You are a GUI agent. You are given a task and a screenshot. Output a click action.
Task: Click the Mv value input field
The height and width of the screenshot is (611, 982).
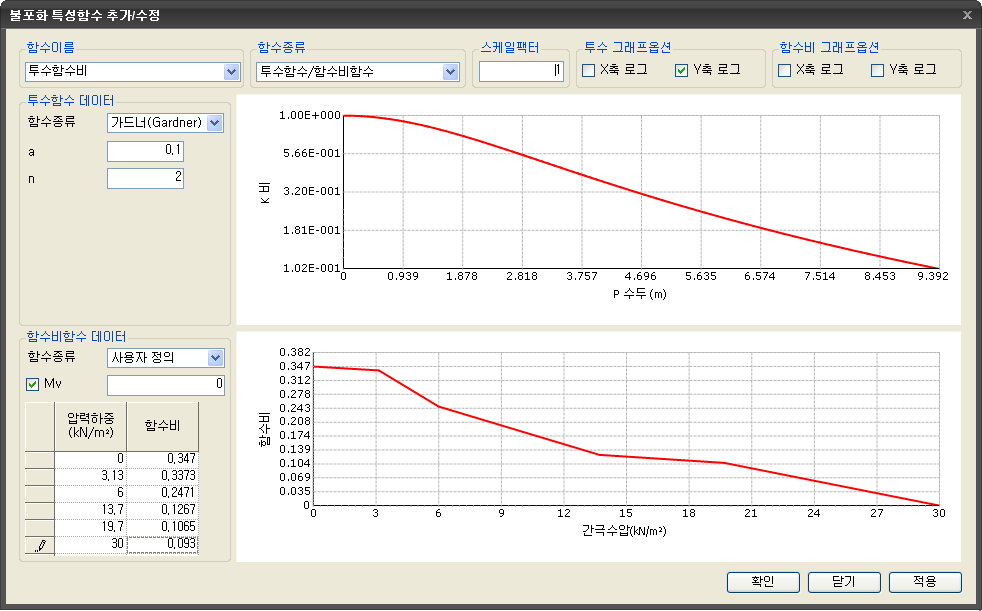point(165,385)
